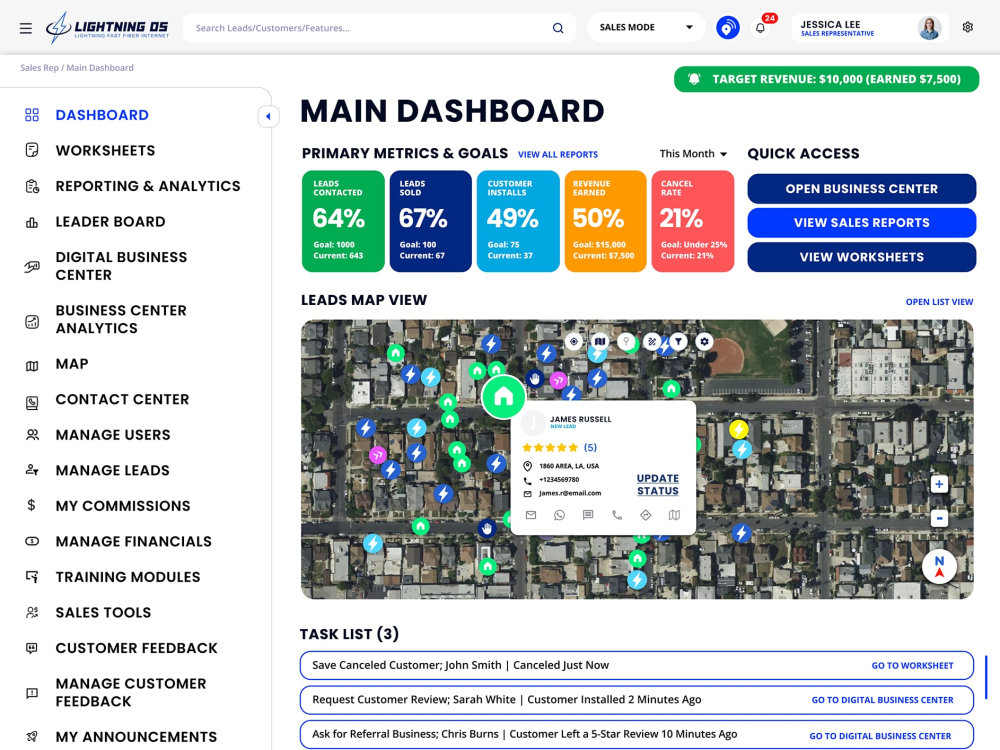The height and width of the screenshot is (750, 1000).
Task: Zoom out the leads map
Action: tap(939, 518)
